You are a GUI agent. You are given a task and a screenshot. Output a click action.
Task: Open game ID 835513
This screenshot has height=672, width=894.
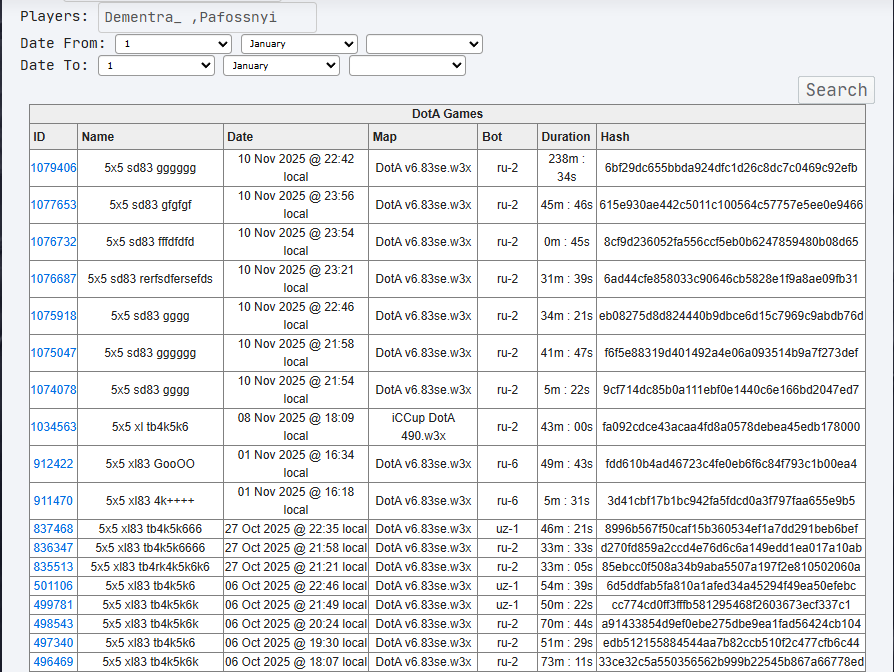[x=54, y=567]
